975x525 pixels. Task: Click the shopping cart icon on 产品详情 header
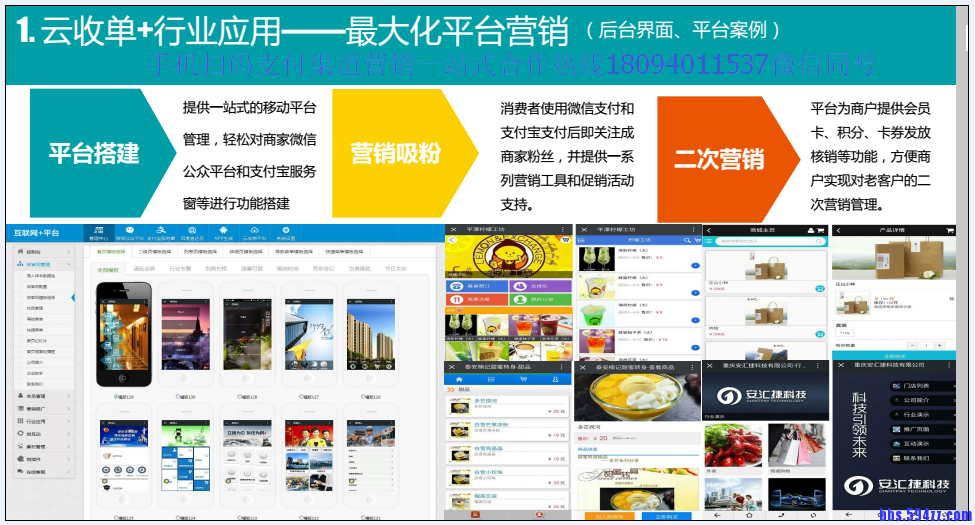(950, 231)
